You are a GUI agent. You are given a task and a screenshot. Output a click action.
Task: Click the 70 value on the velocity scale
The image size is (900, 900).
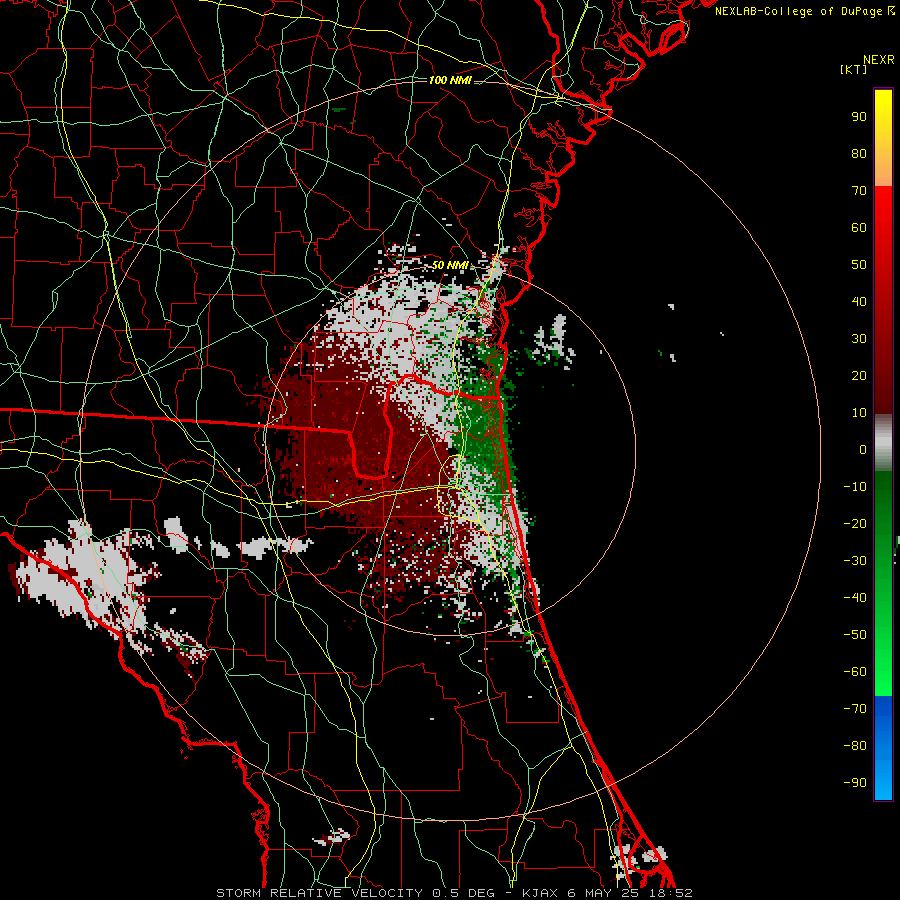(859, 191)
